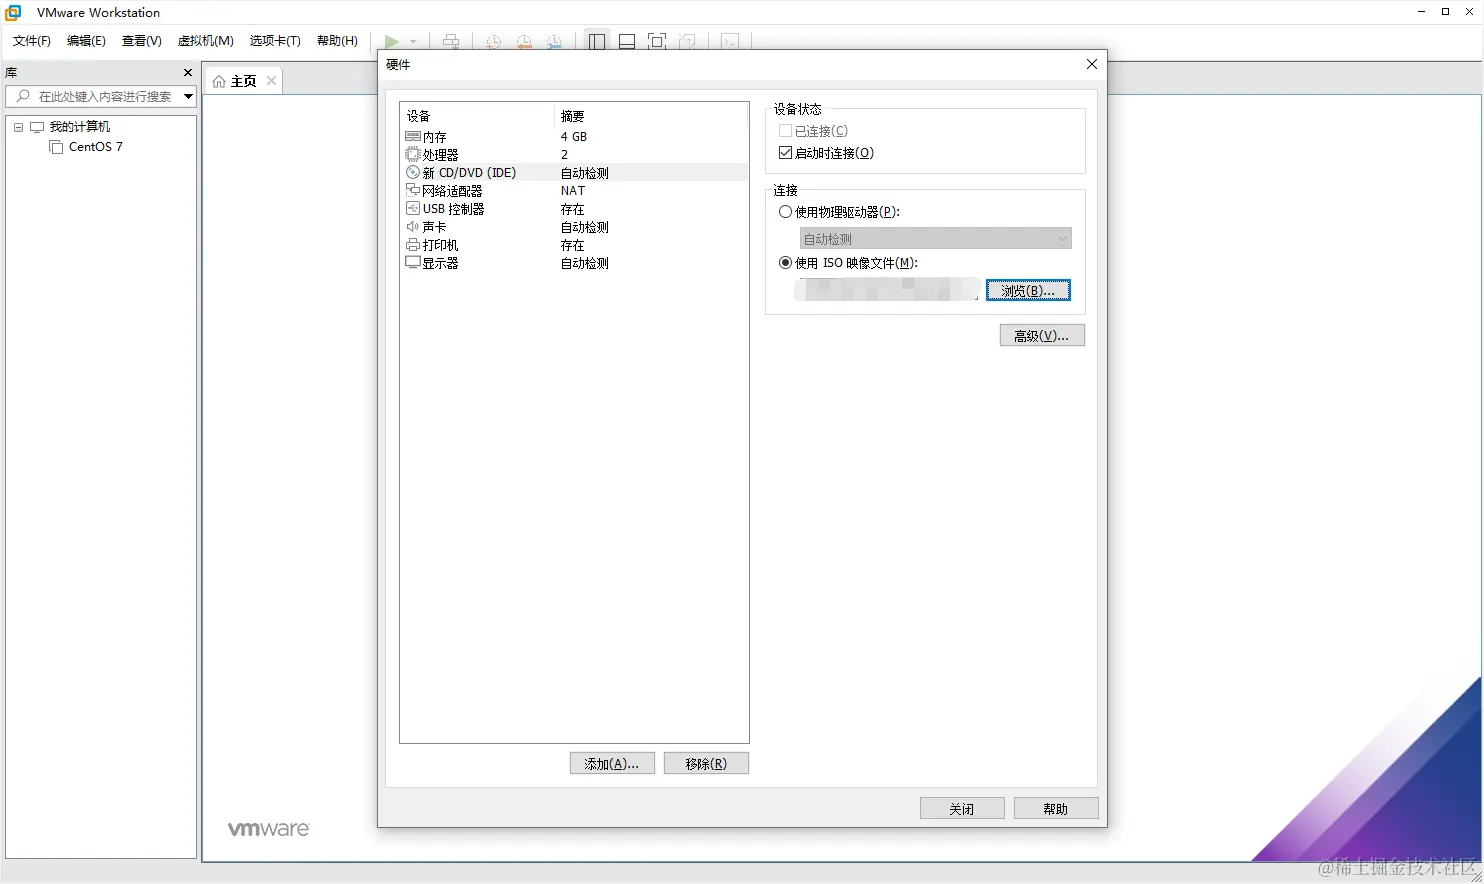This screenshot has height=884, width=1484.
Task: Toggle the 已连接(C) checkbox
Action: coord(785,131)
